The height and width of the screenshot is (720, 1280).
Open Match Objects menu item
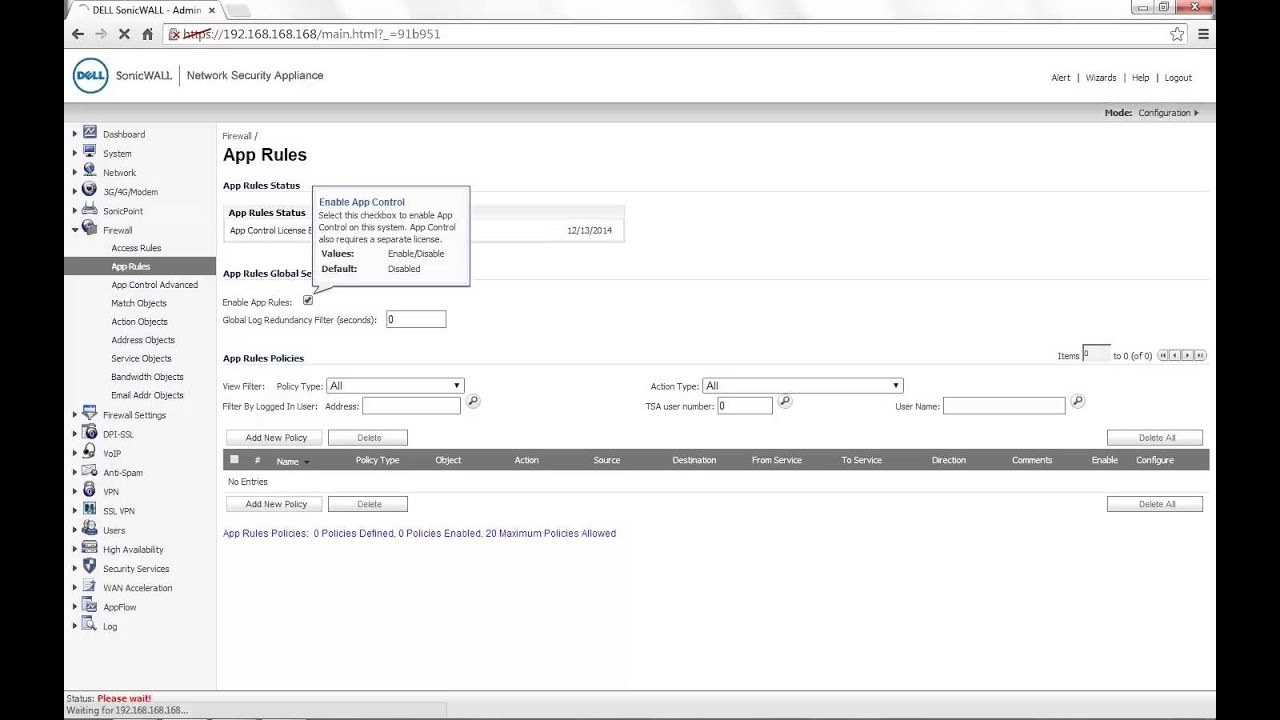tap(139, 303)
